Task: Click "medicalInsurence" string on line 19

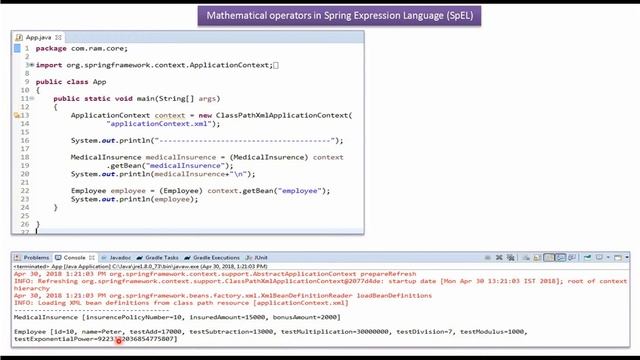Action: (x=185, y=166)
